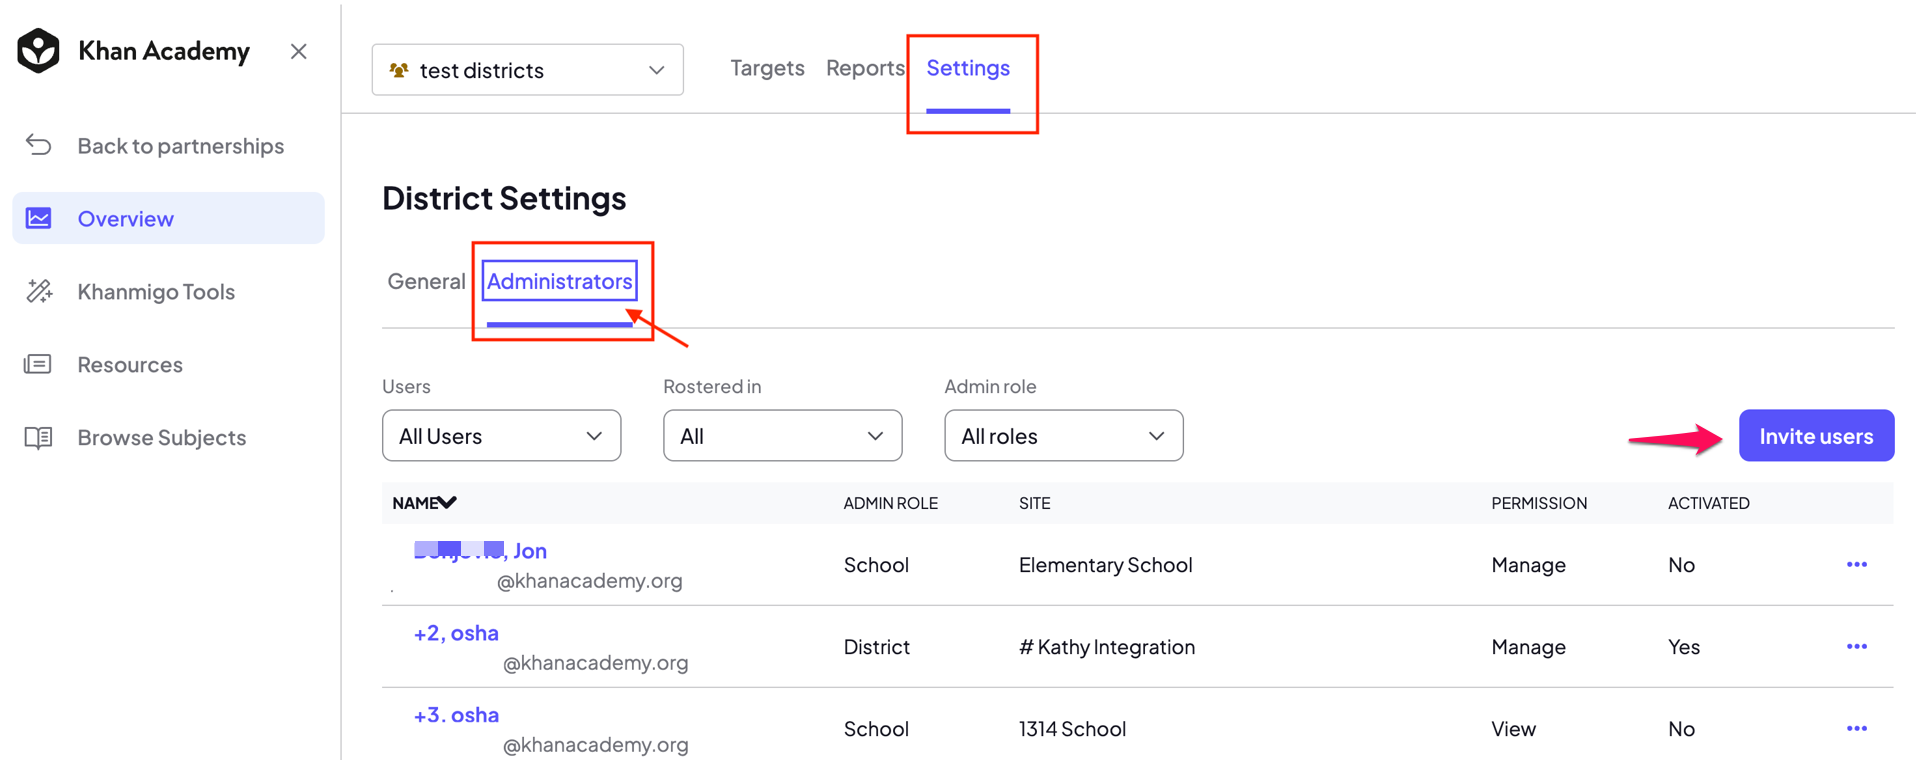The image size is (1916, 760).
Task: Click the Khan Academy logo icon
Action: point(38,51)
